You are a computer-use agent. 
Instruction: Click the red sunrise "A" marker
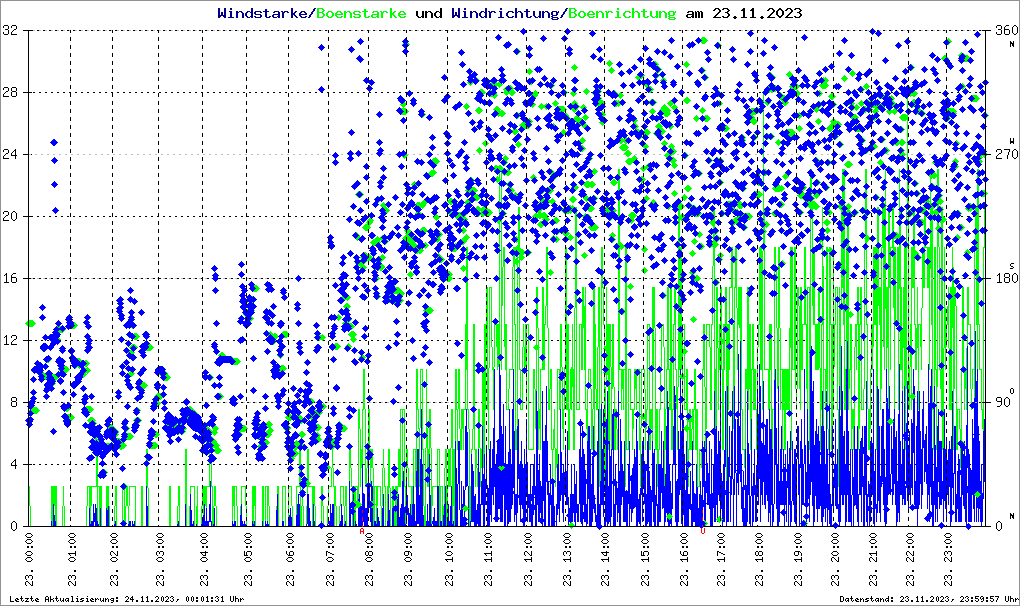[362, 532]
